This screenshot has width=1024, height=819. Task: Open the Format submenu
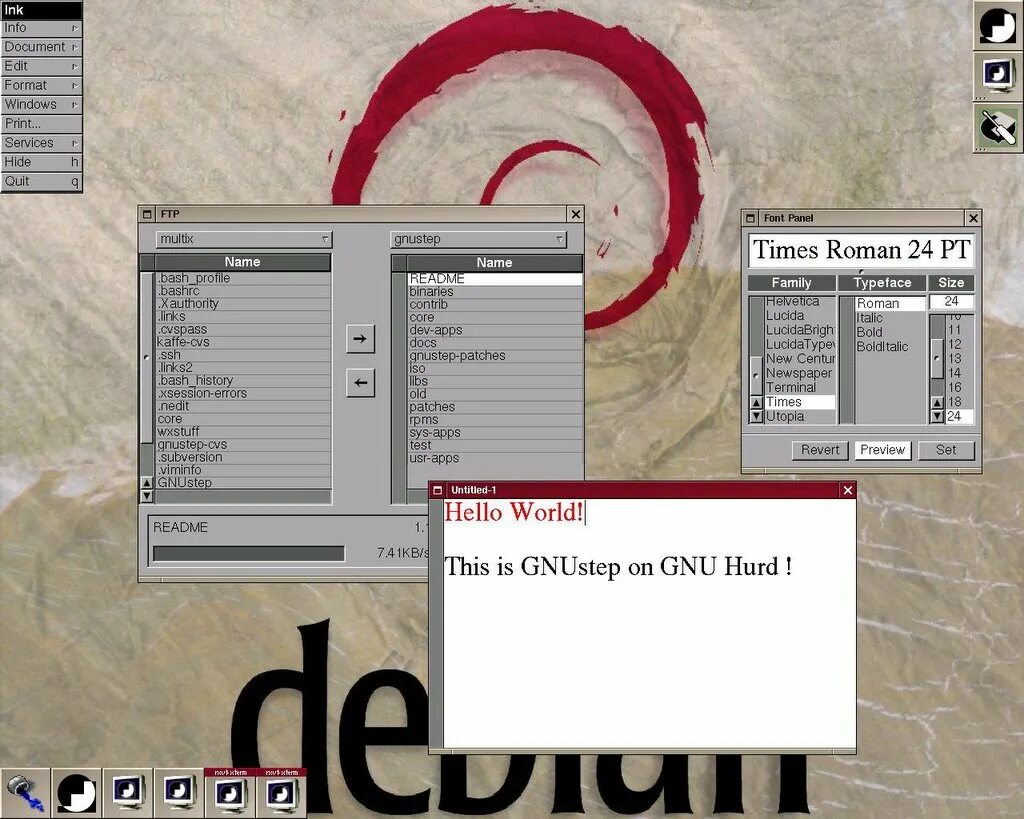click(x=41, y=86)
